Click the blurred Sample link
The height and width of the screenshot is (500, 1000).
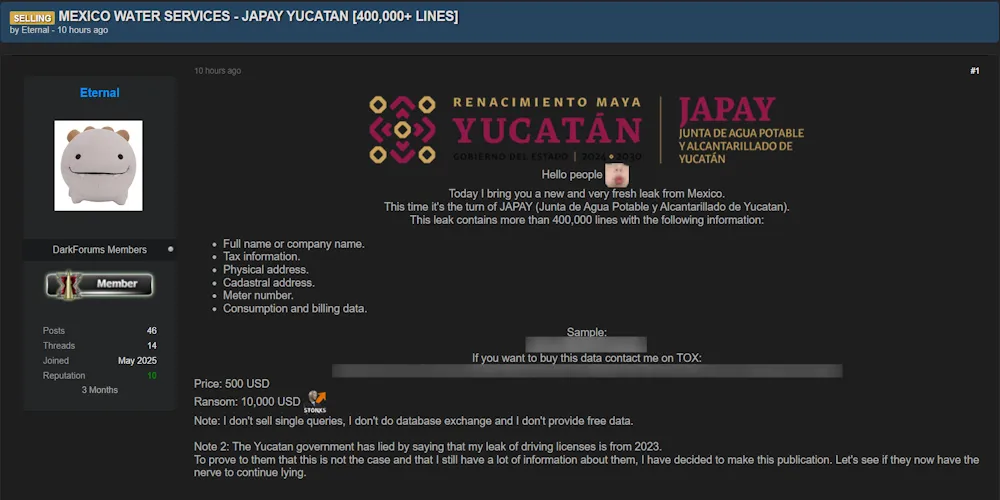pyautogui.click(x=586, y=344)
